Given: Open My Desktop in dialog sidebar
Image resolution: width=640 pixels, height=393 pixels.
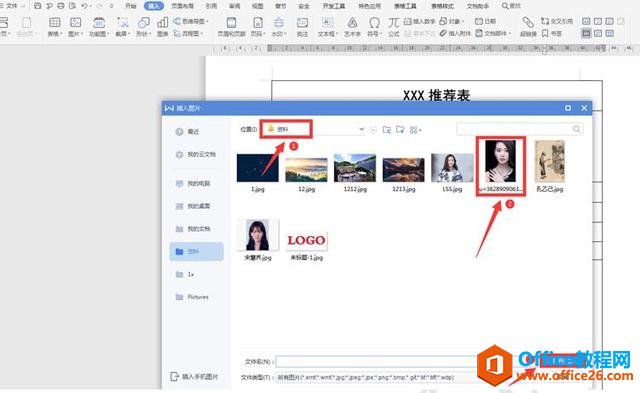Looking at the screenshot, I should tap(194, 206).
